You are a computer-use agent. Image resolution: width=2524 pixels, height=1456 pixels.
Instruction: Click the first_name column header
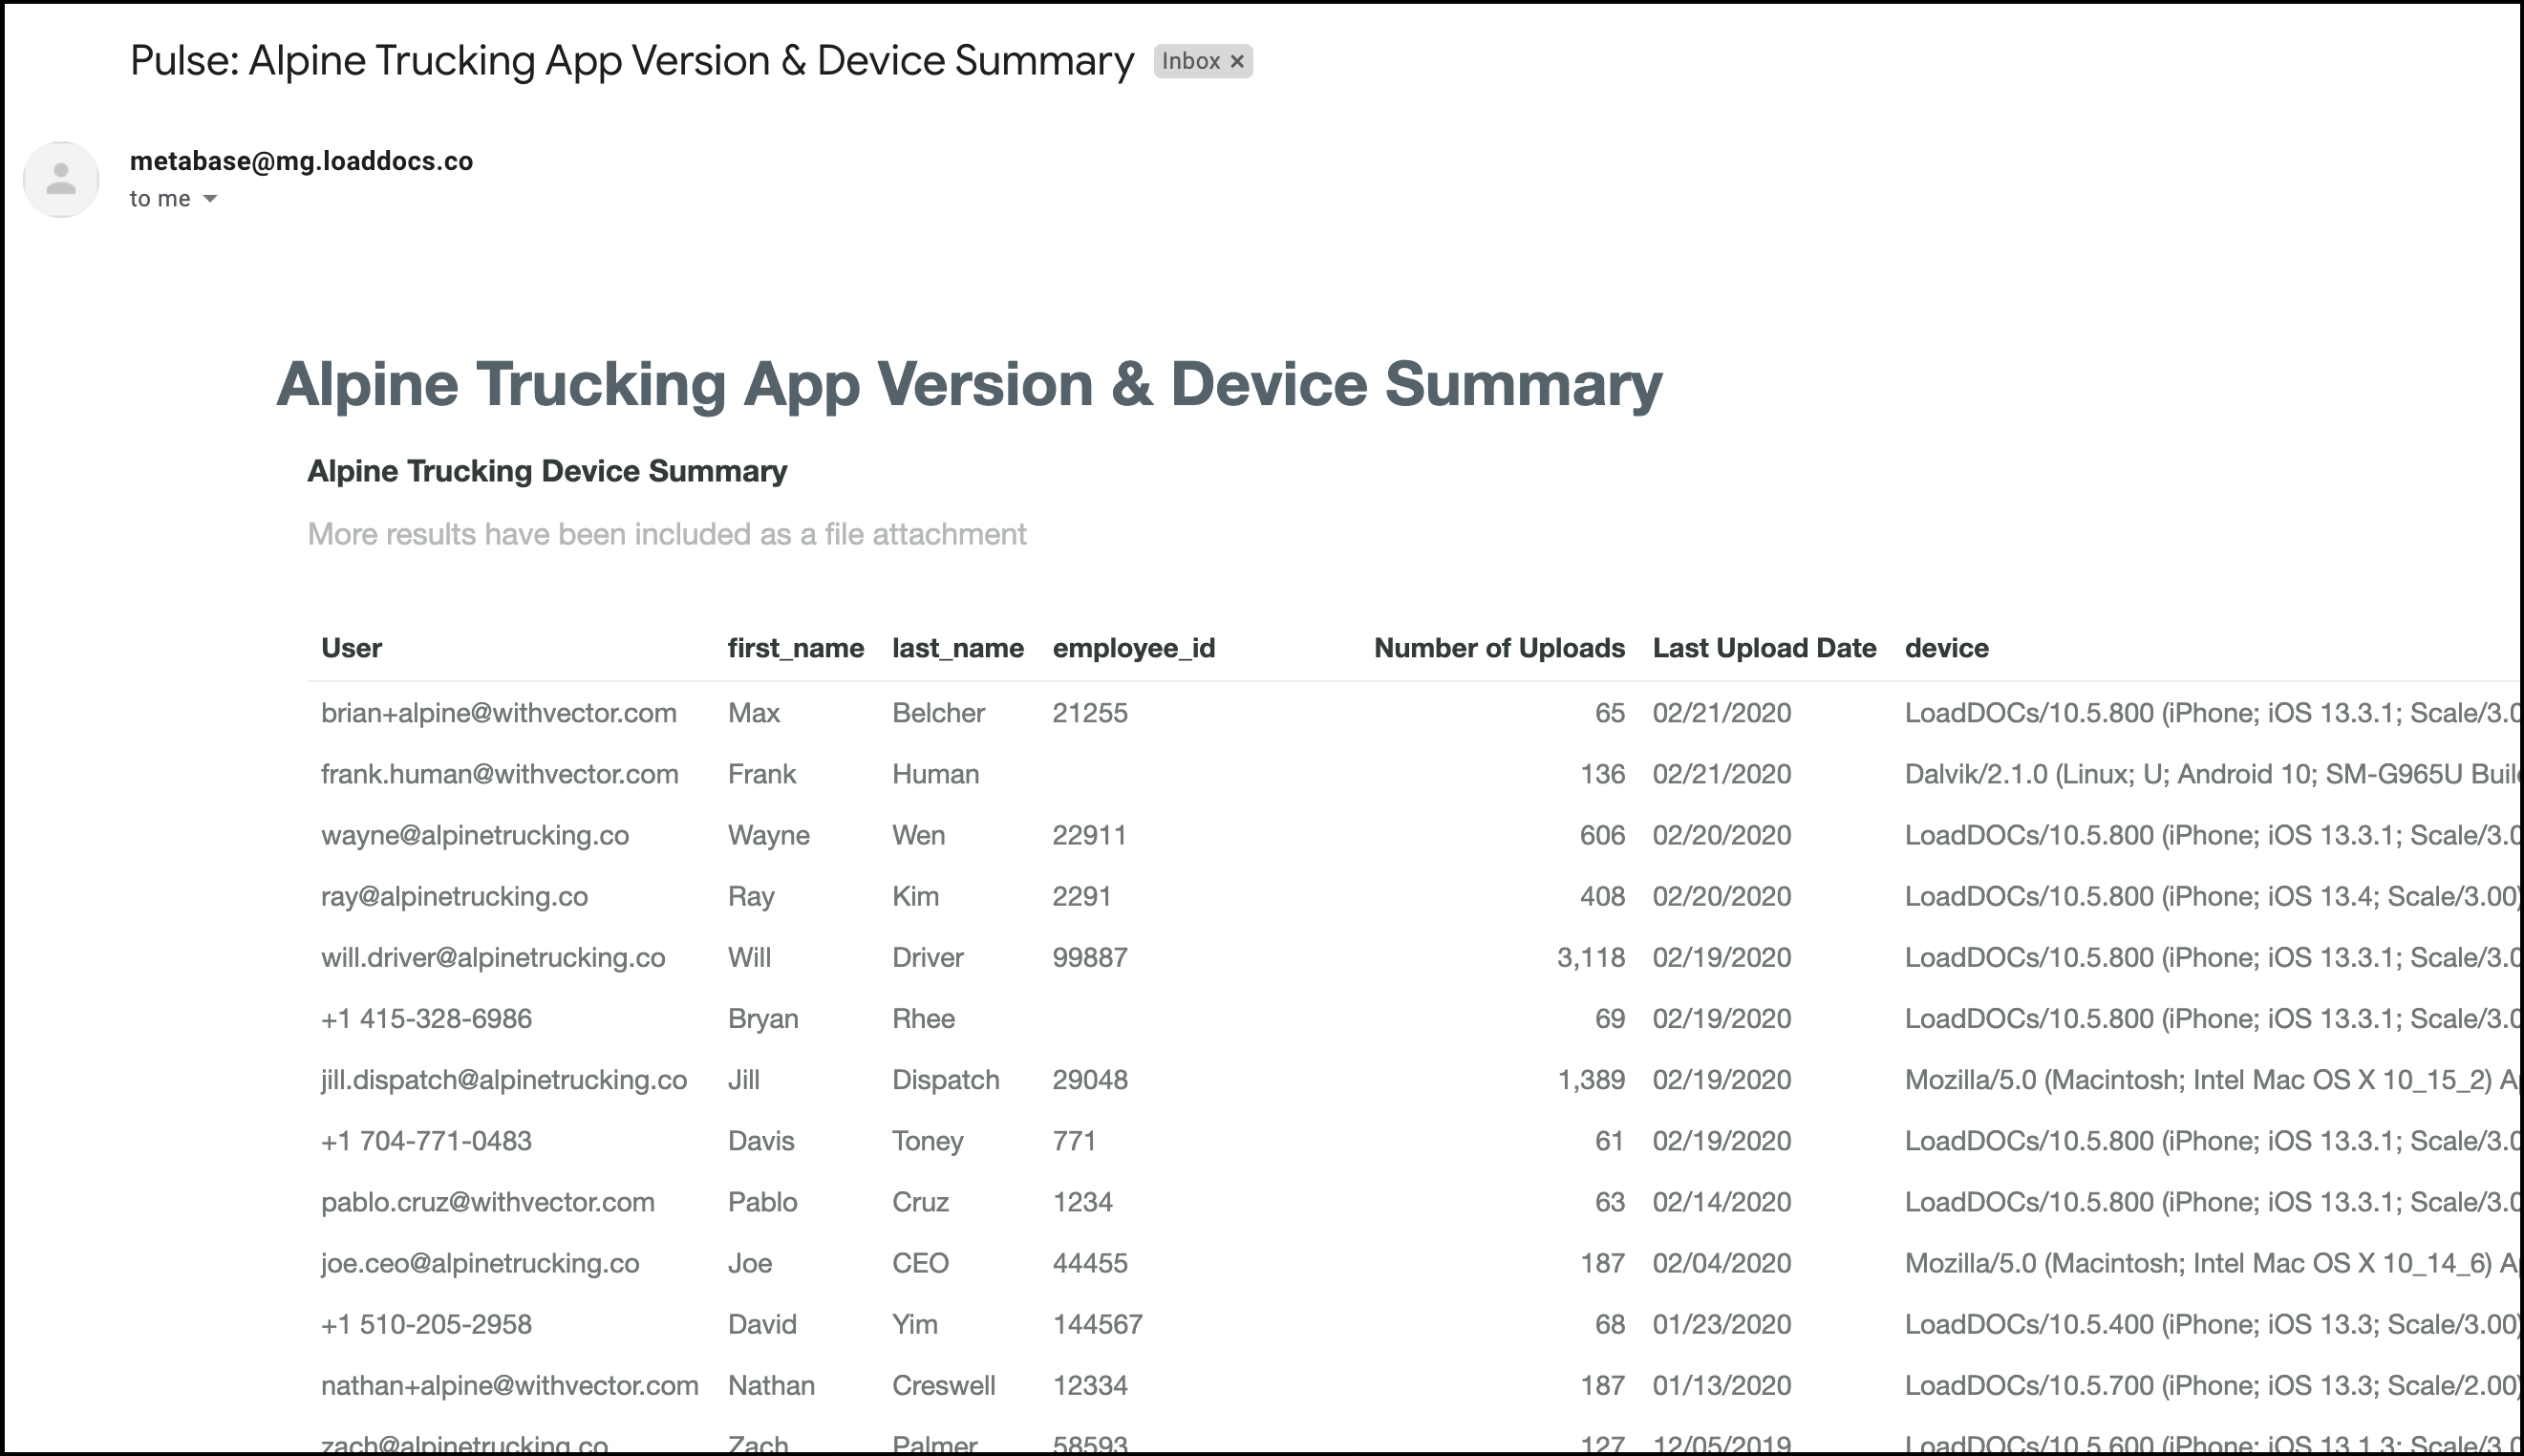click(796, 648)
